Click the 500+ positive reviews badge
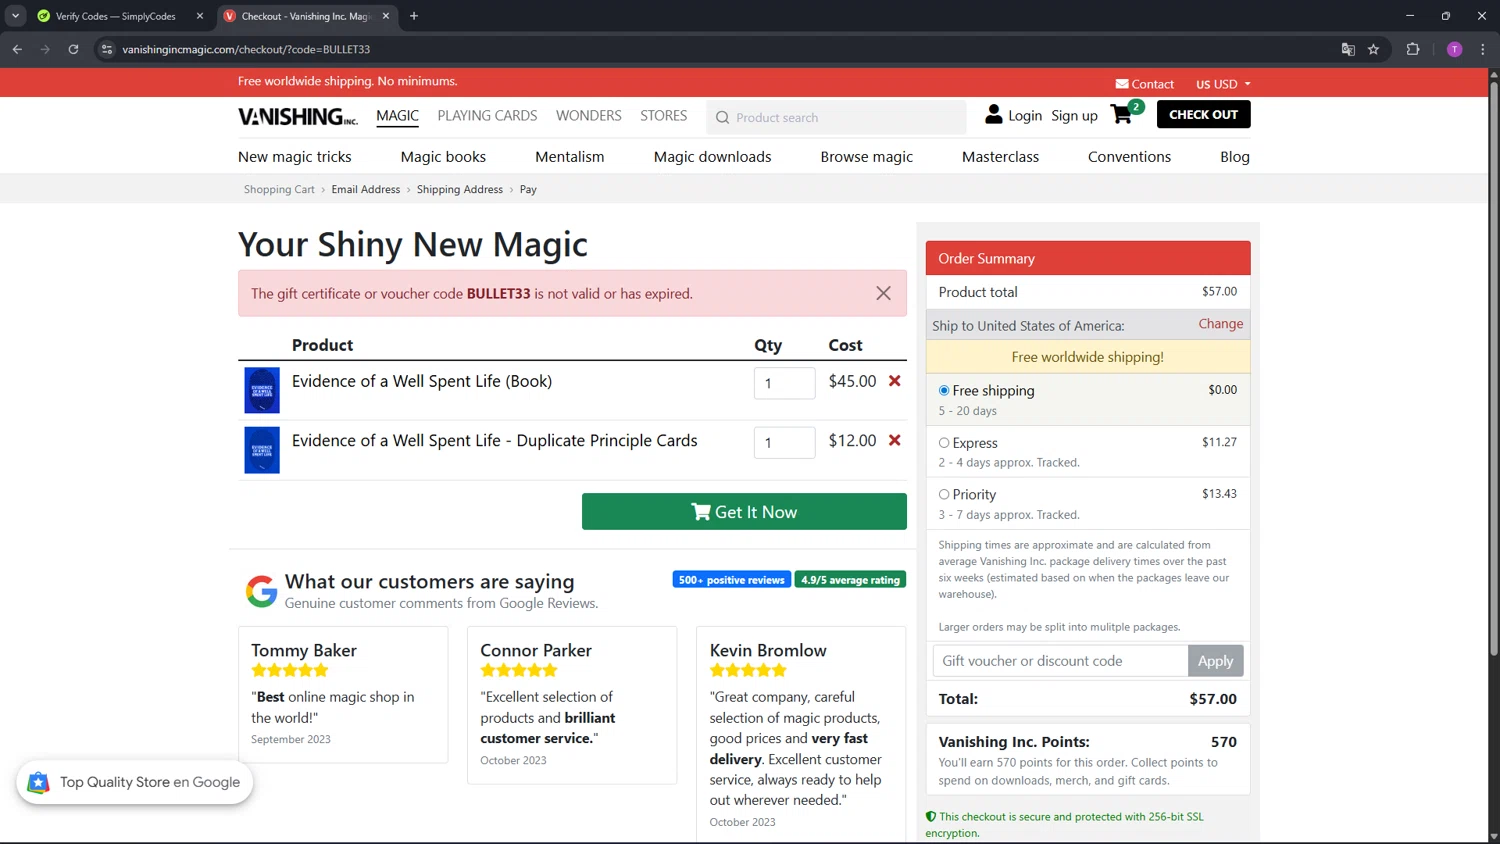Viewport: 1500px width, 844px height. point(732,580)
